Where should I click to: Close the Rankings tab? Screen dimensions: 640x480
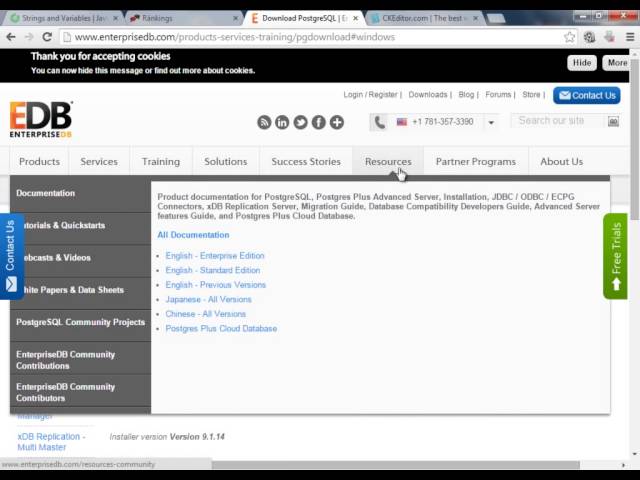point(236,18)
